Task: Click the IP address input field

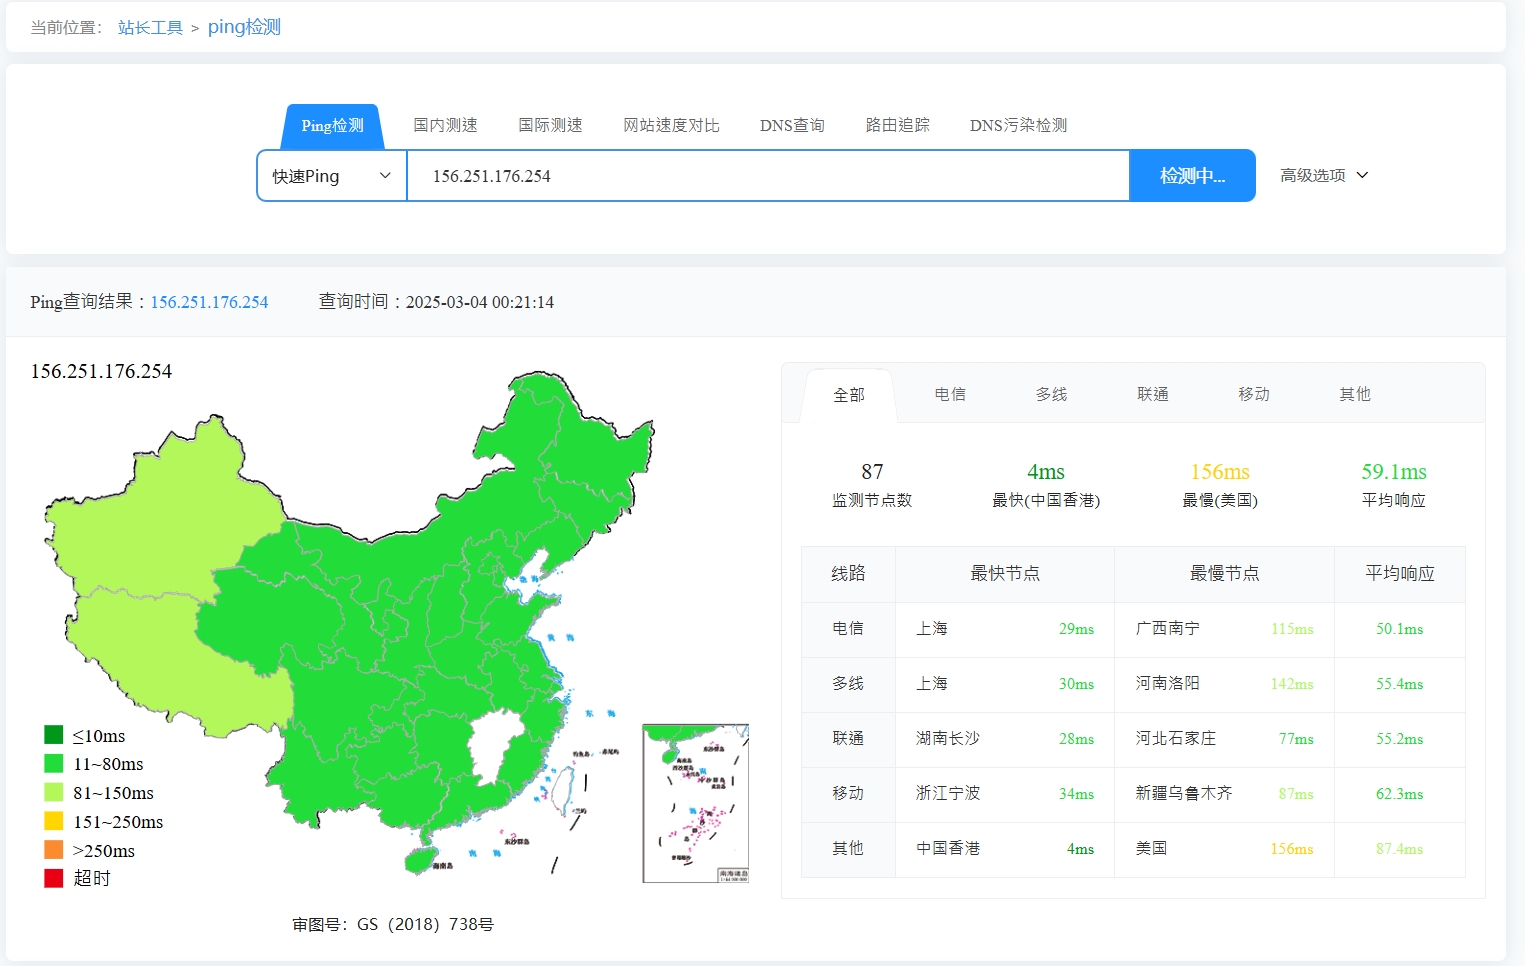Action: [768, 176]
